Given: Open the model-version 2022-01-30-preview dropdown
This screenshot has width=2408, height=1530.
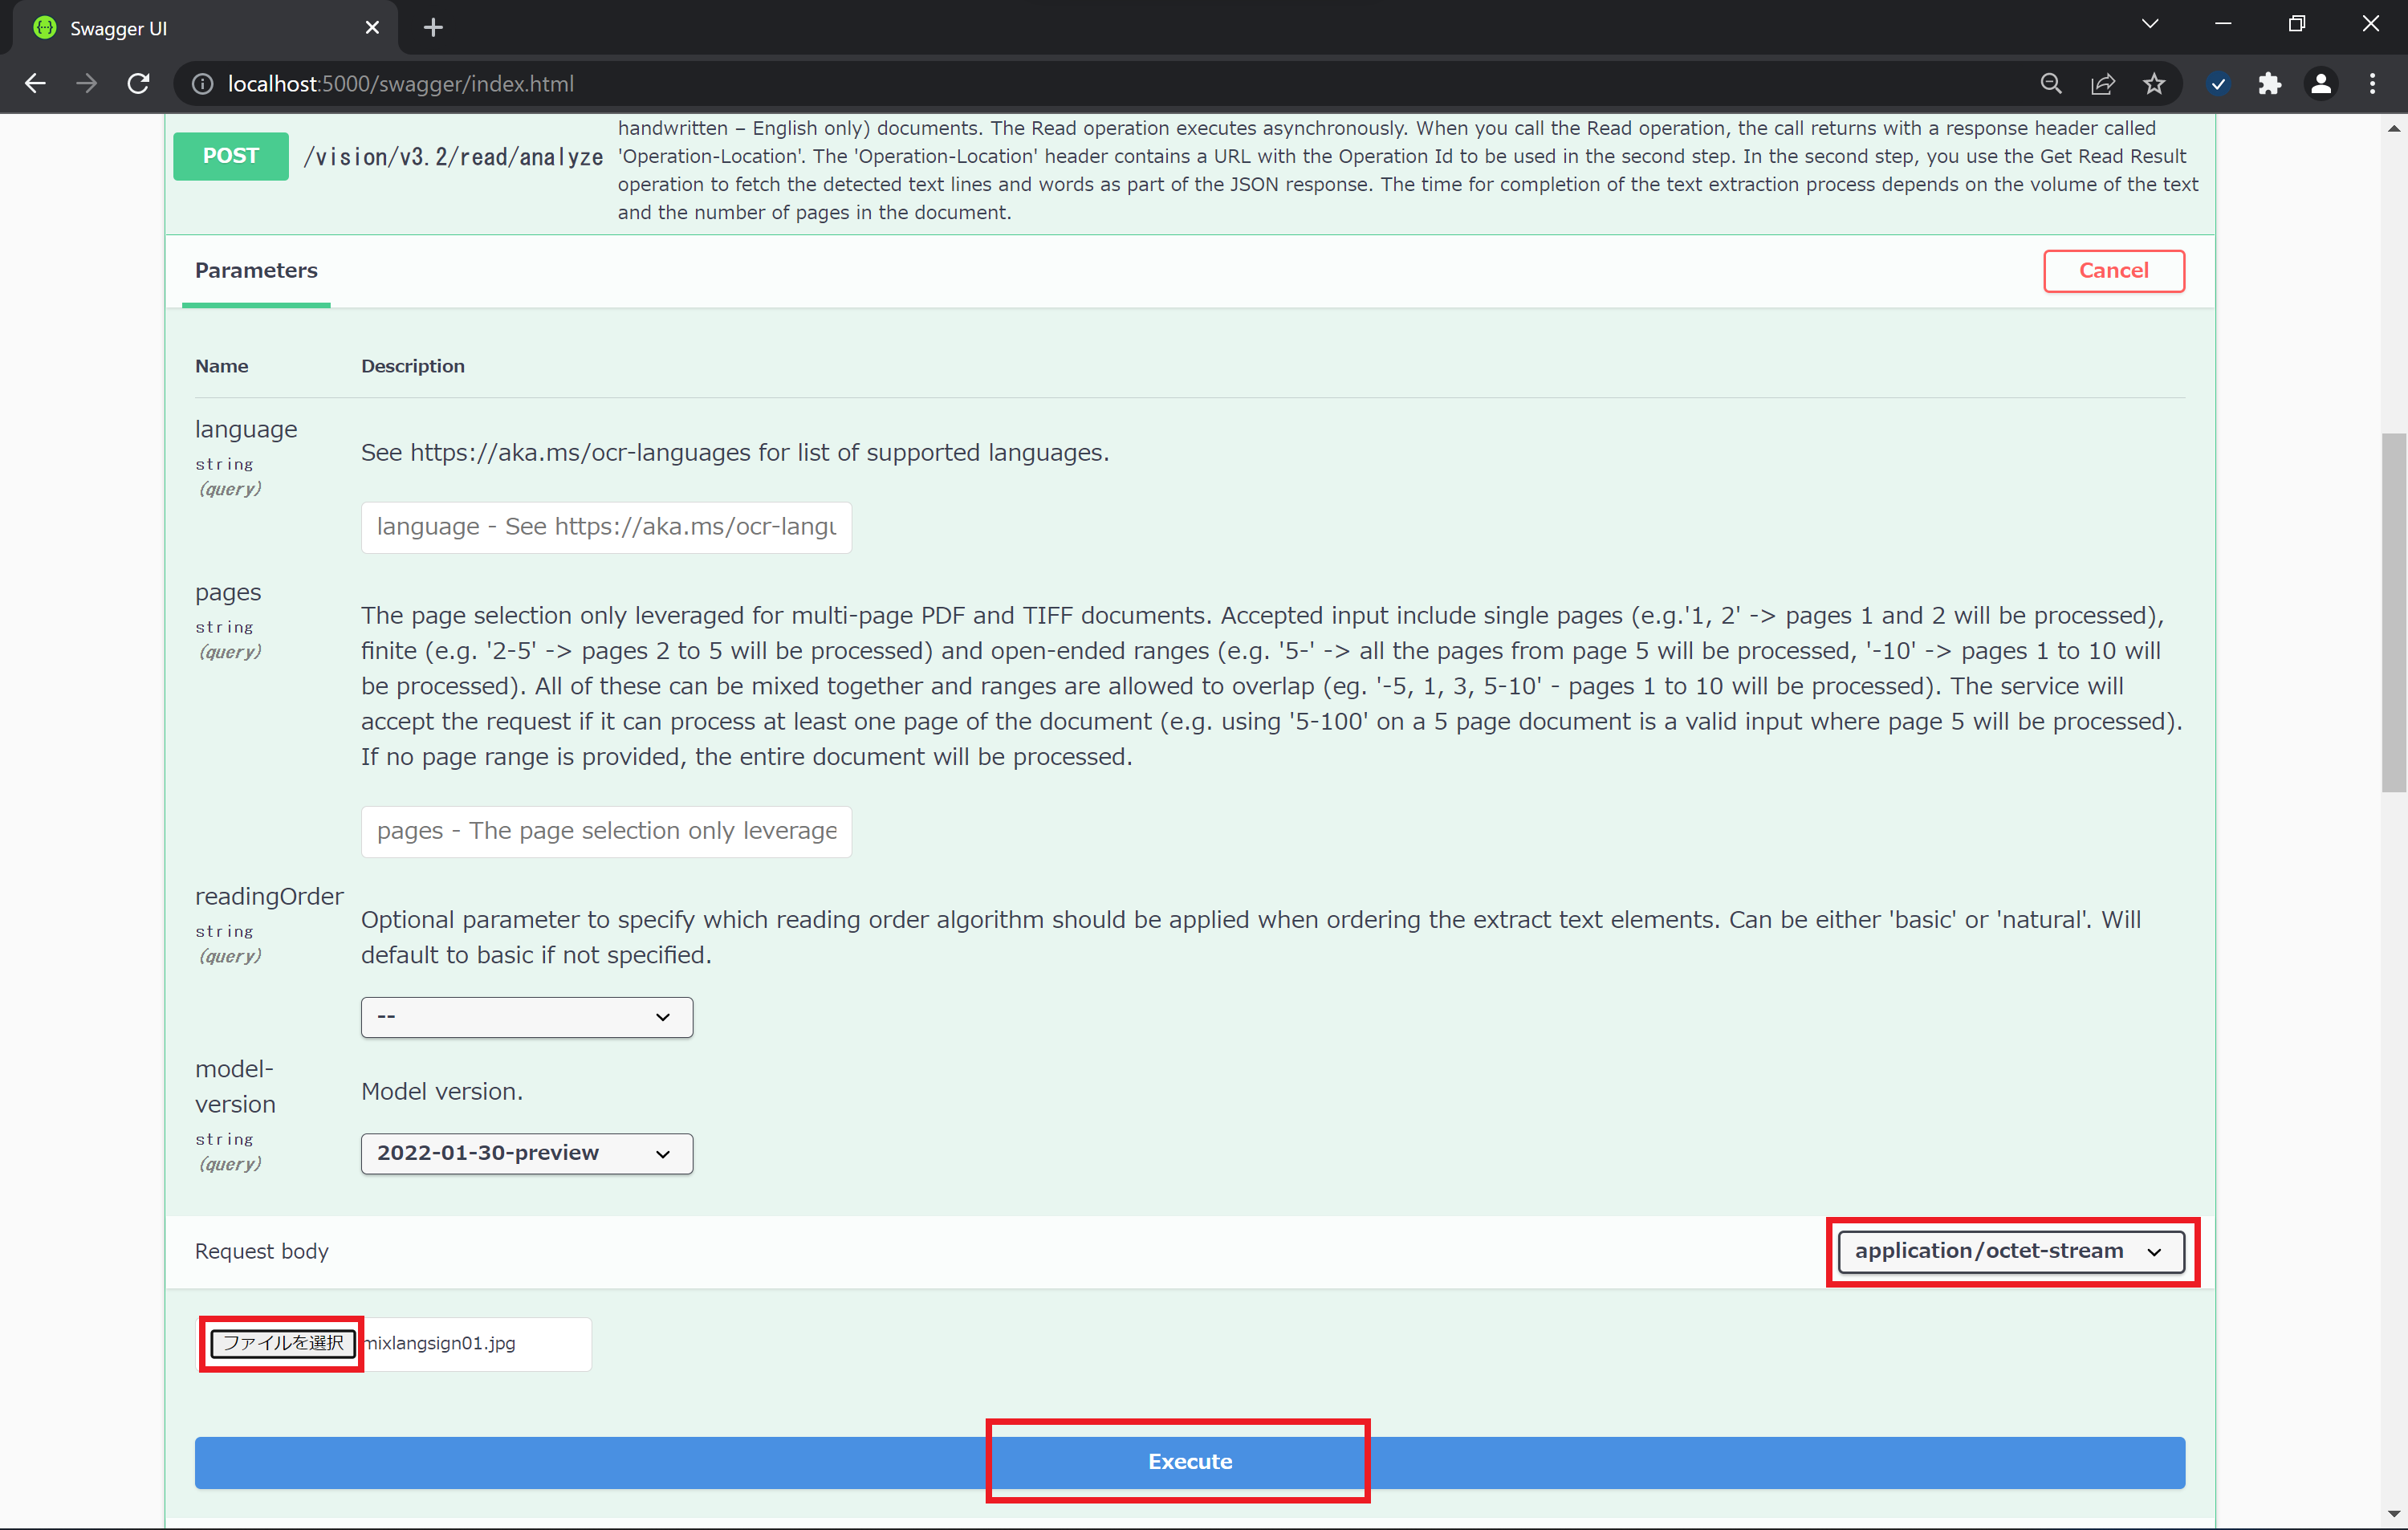Looking at the screenshot, I should tap(526, 1153).
